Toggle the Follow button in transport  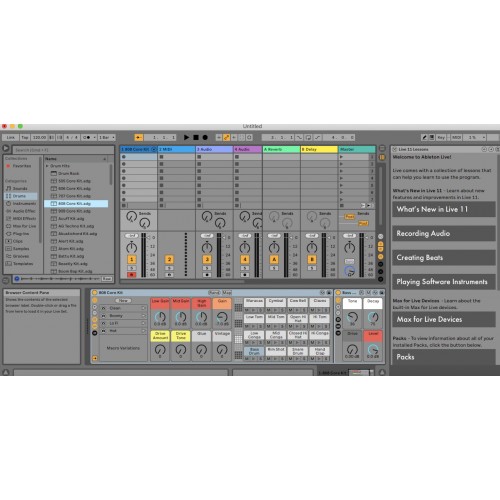(139, 137)
